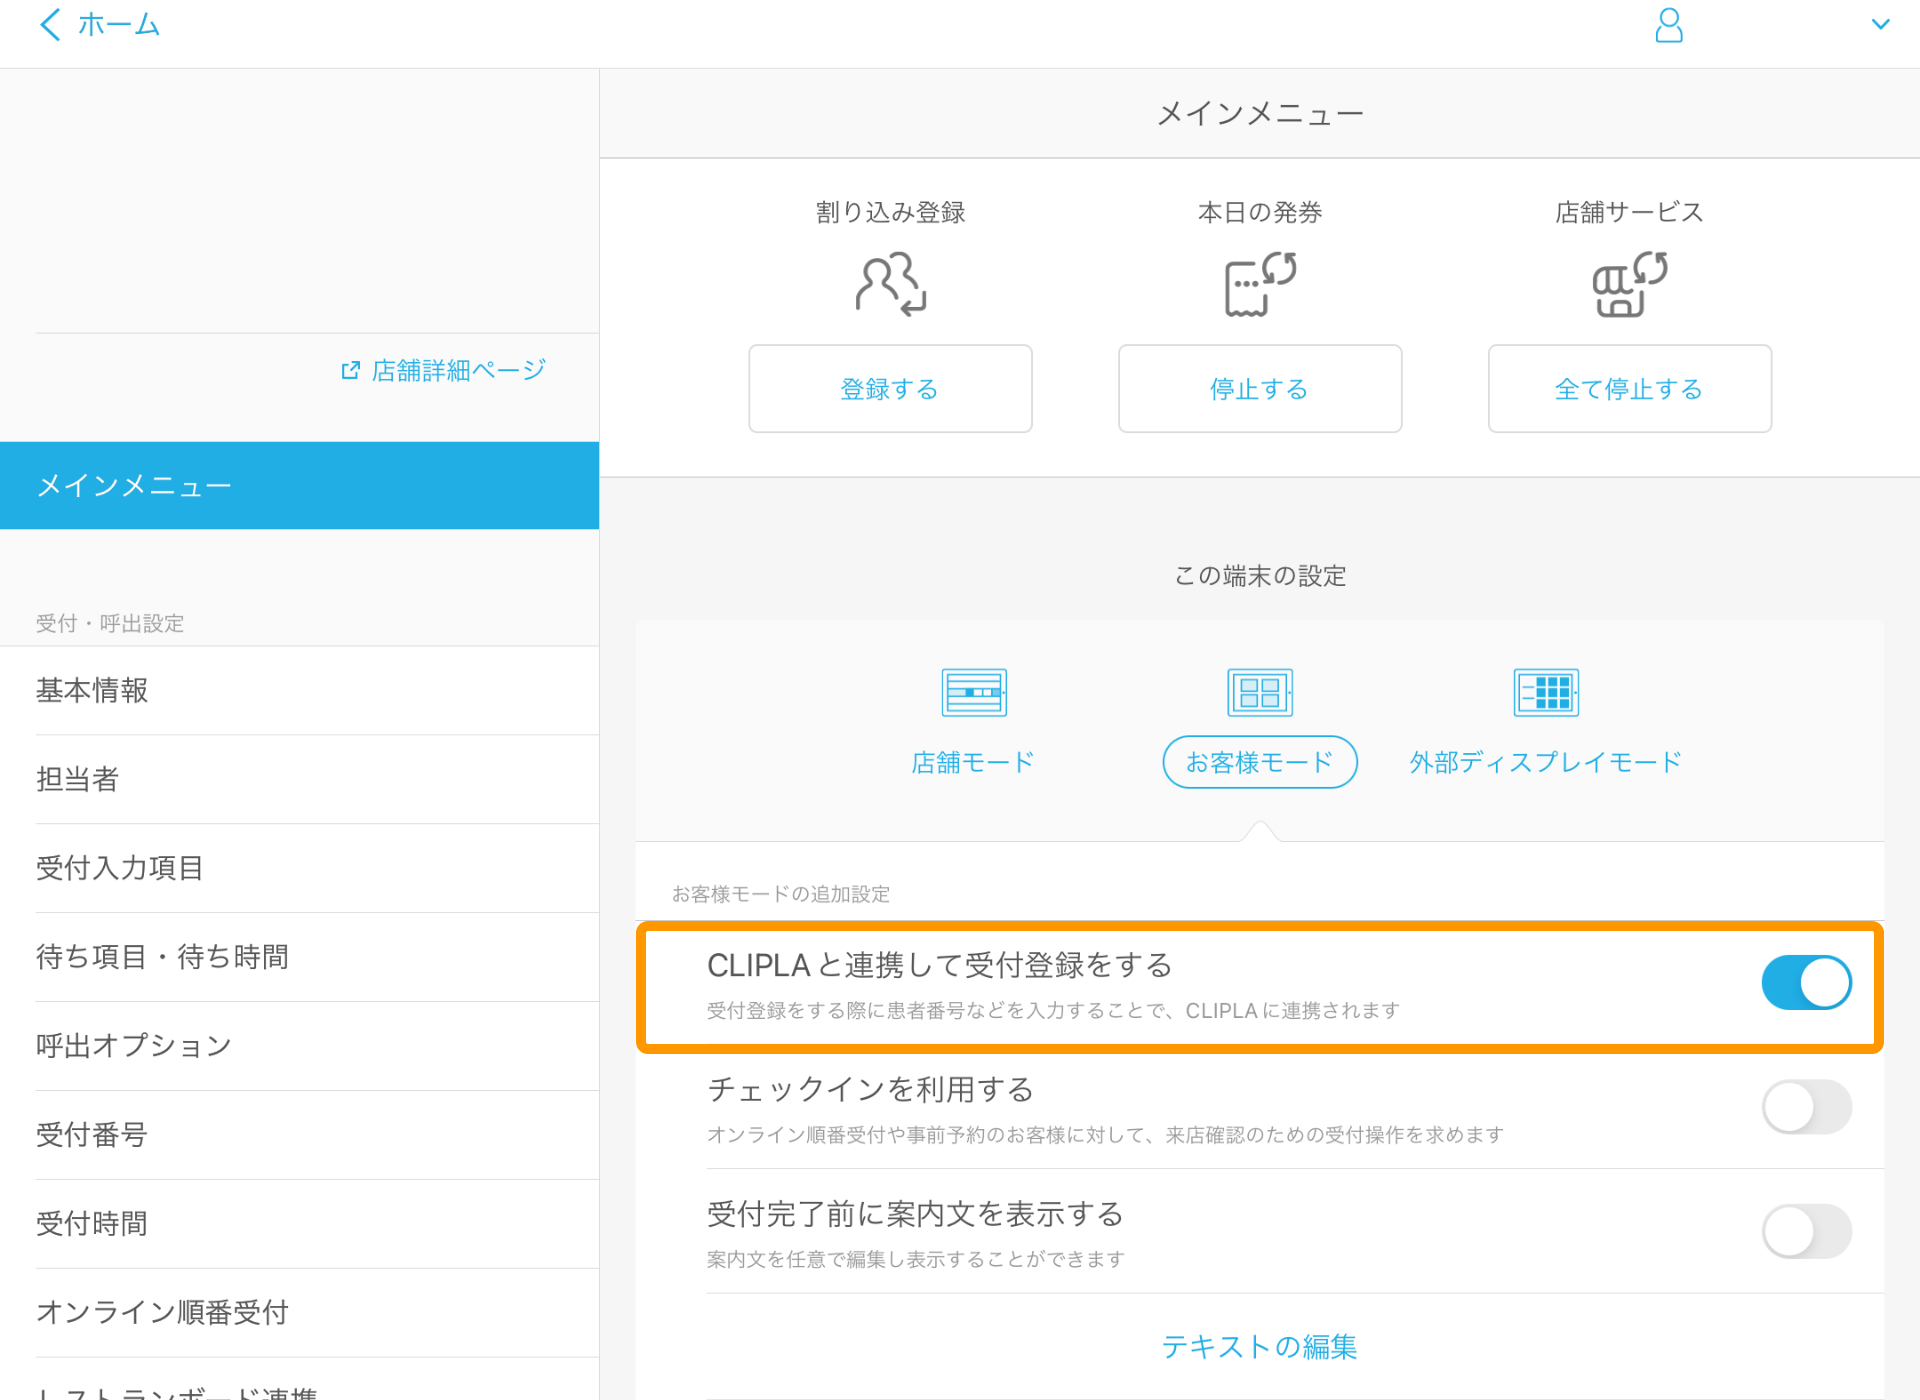1920x1400 pixels.
Task: Open オンライン順番受付 in the sidebar
Action: tap(299, 1313)
